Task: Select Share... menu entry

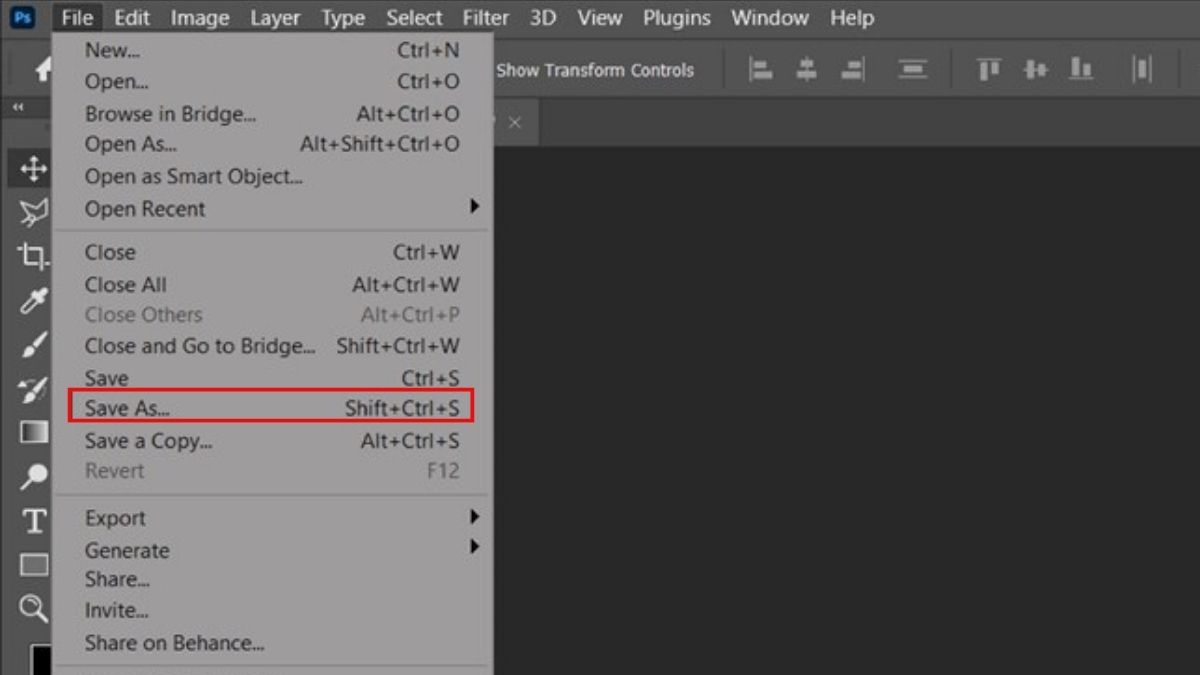Action: [270, 579]
